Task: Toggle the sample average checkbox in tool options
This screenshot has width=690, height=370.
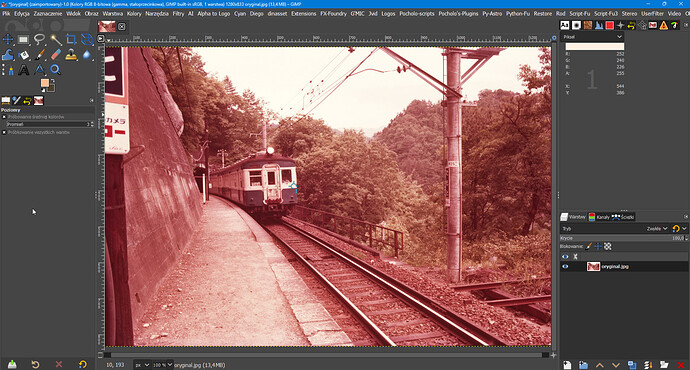Action: coord(4,117)
